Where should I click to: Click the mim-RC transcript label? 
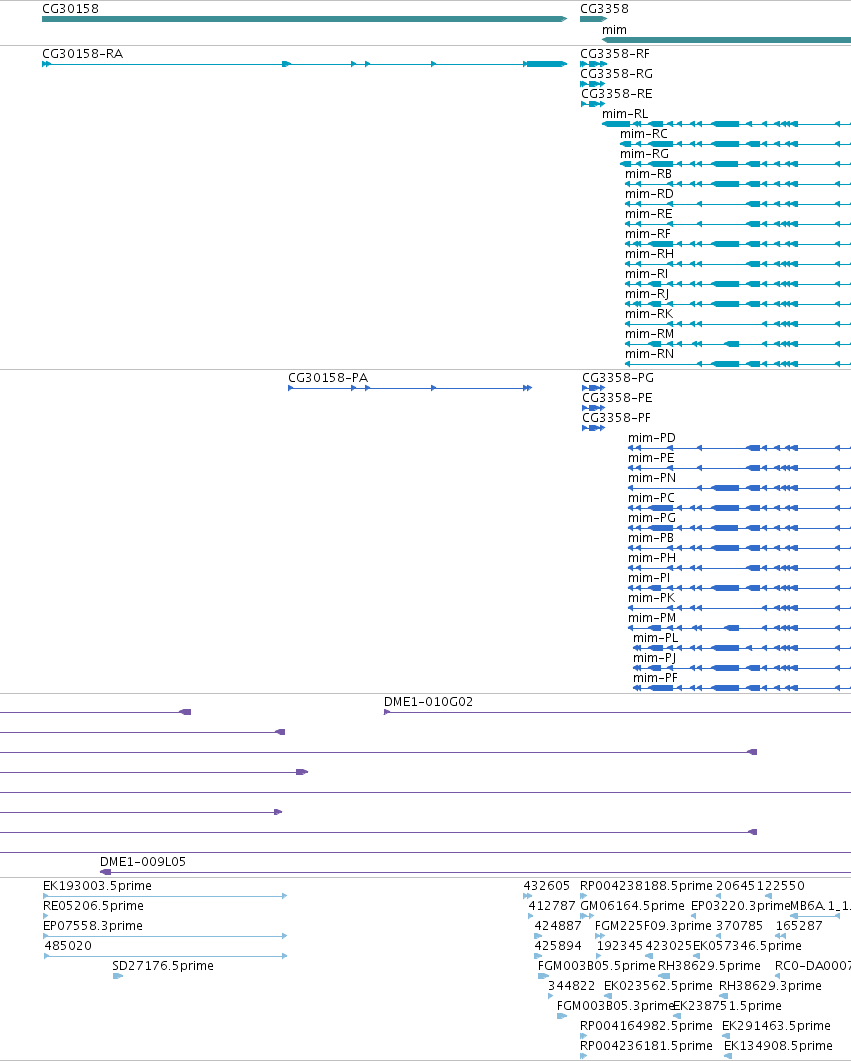[644, 134]
